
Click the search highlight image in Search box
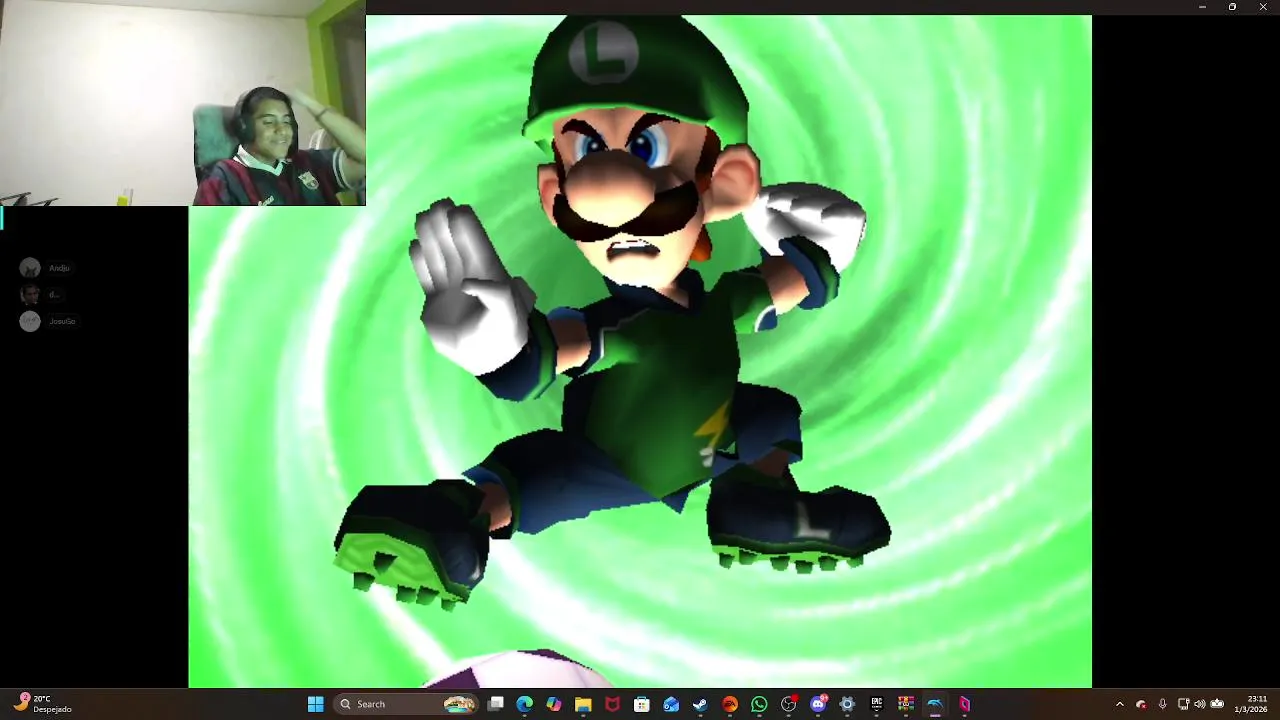point(460,704)
